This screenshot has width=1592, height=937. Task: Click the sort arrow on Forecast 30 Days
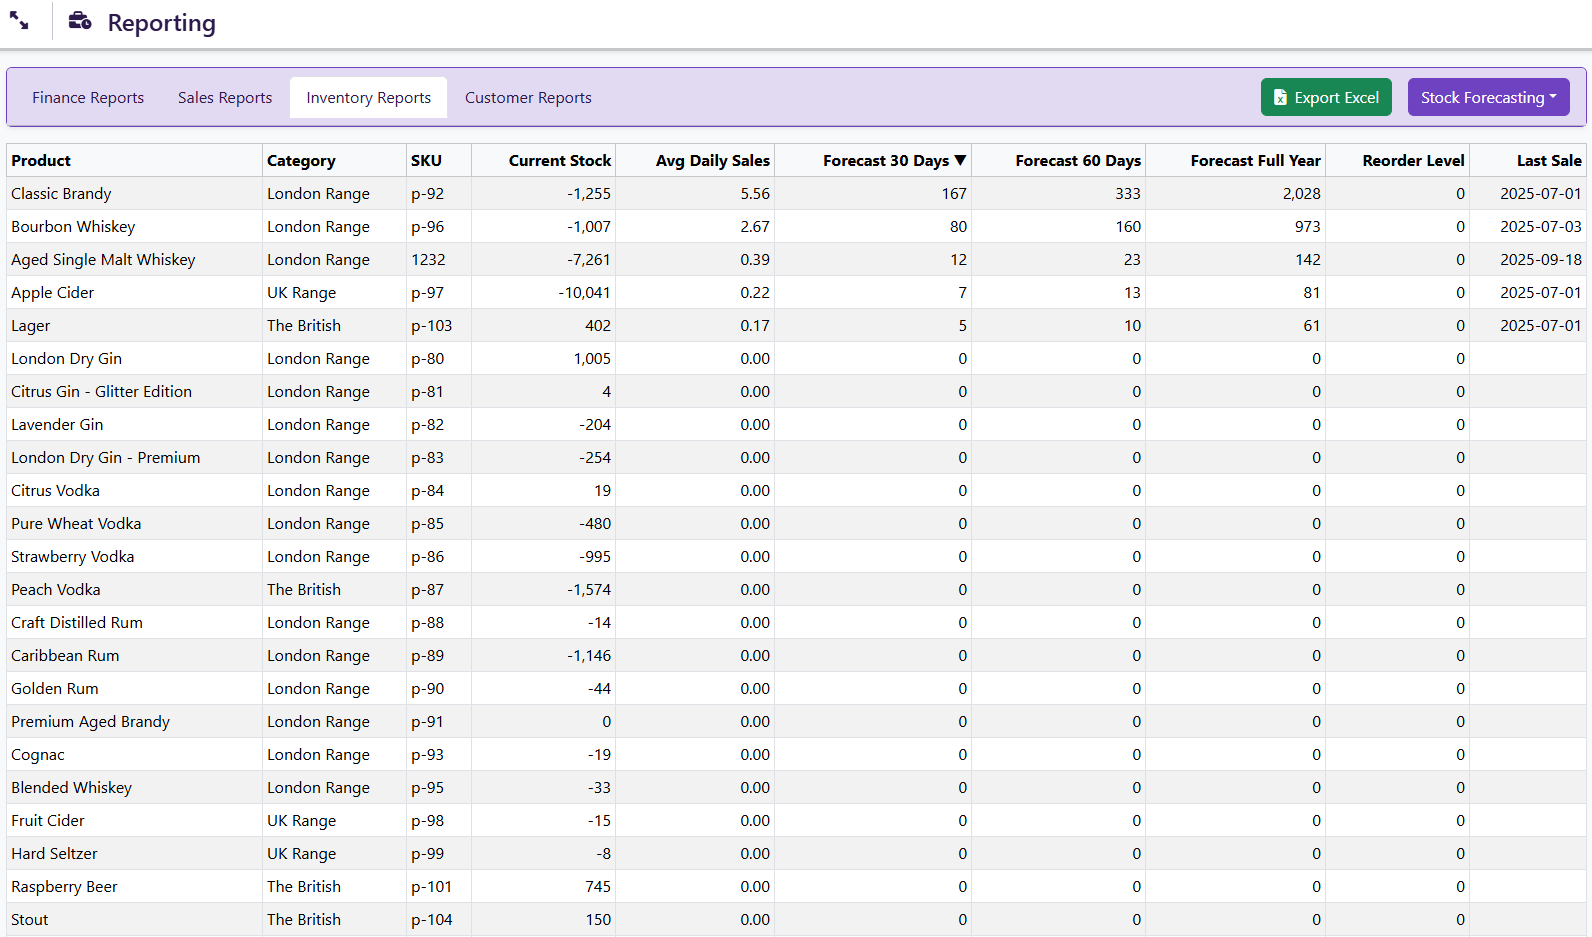pos(960,160)
